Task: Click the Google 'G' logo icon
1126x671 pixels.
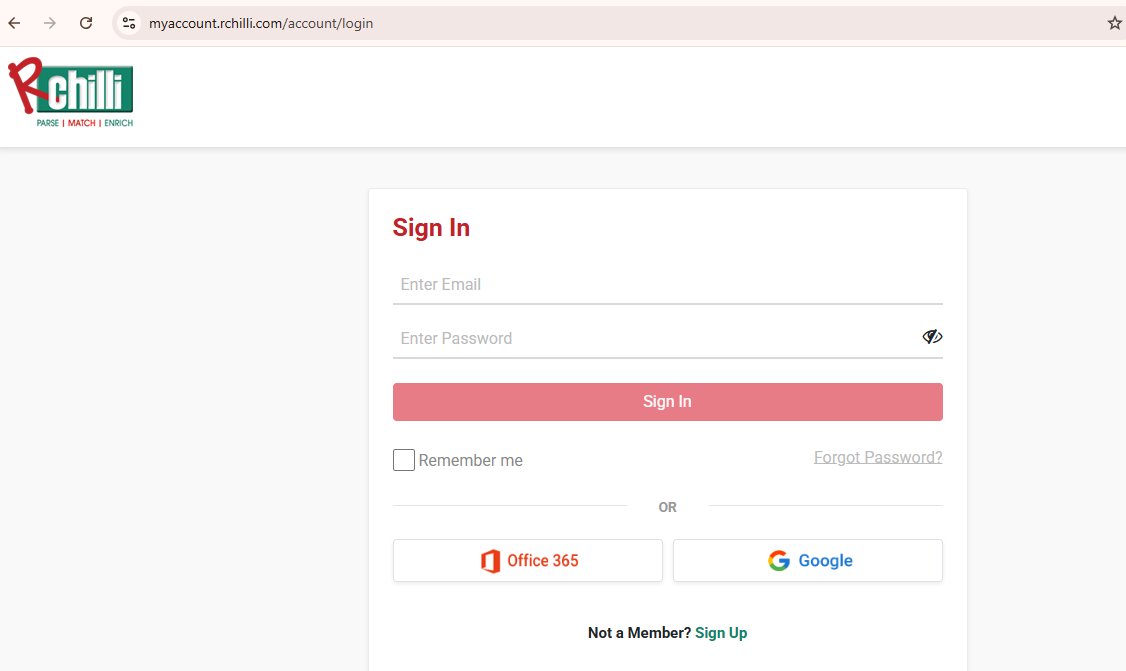Action: [779, 561]
